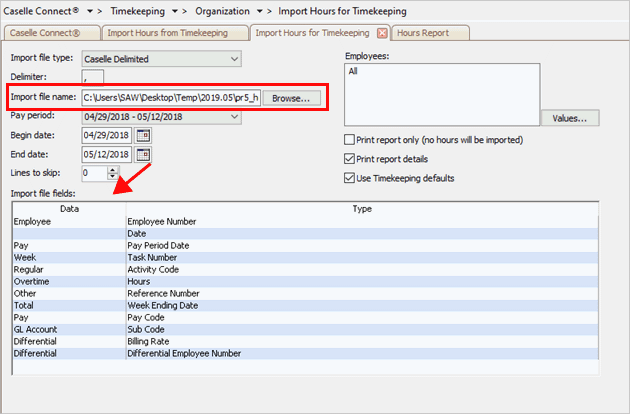
Task: Click the Type column header
Action: click(x=361, y=208)
